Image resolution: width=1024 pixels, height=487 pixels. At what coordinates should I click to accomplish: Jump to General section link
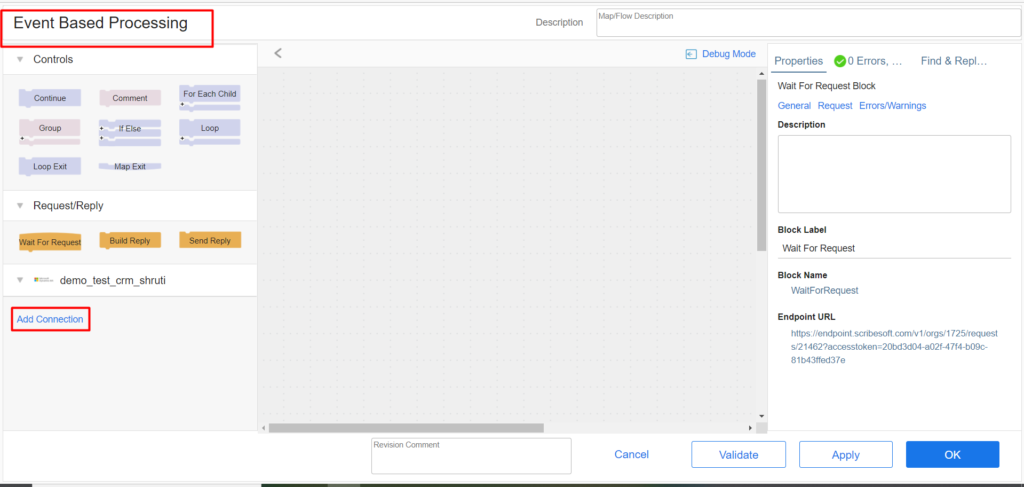point(794,105)
